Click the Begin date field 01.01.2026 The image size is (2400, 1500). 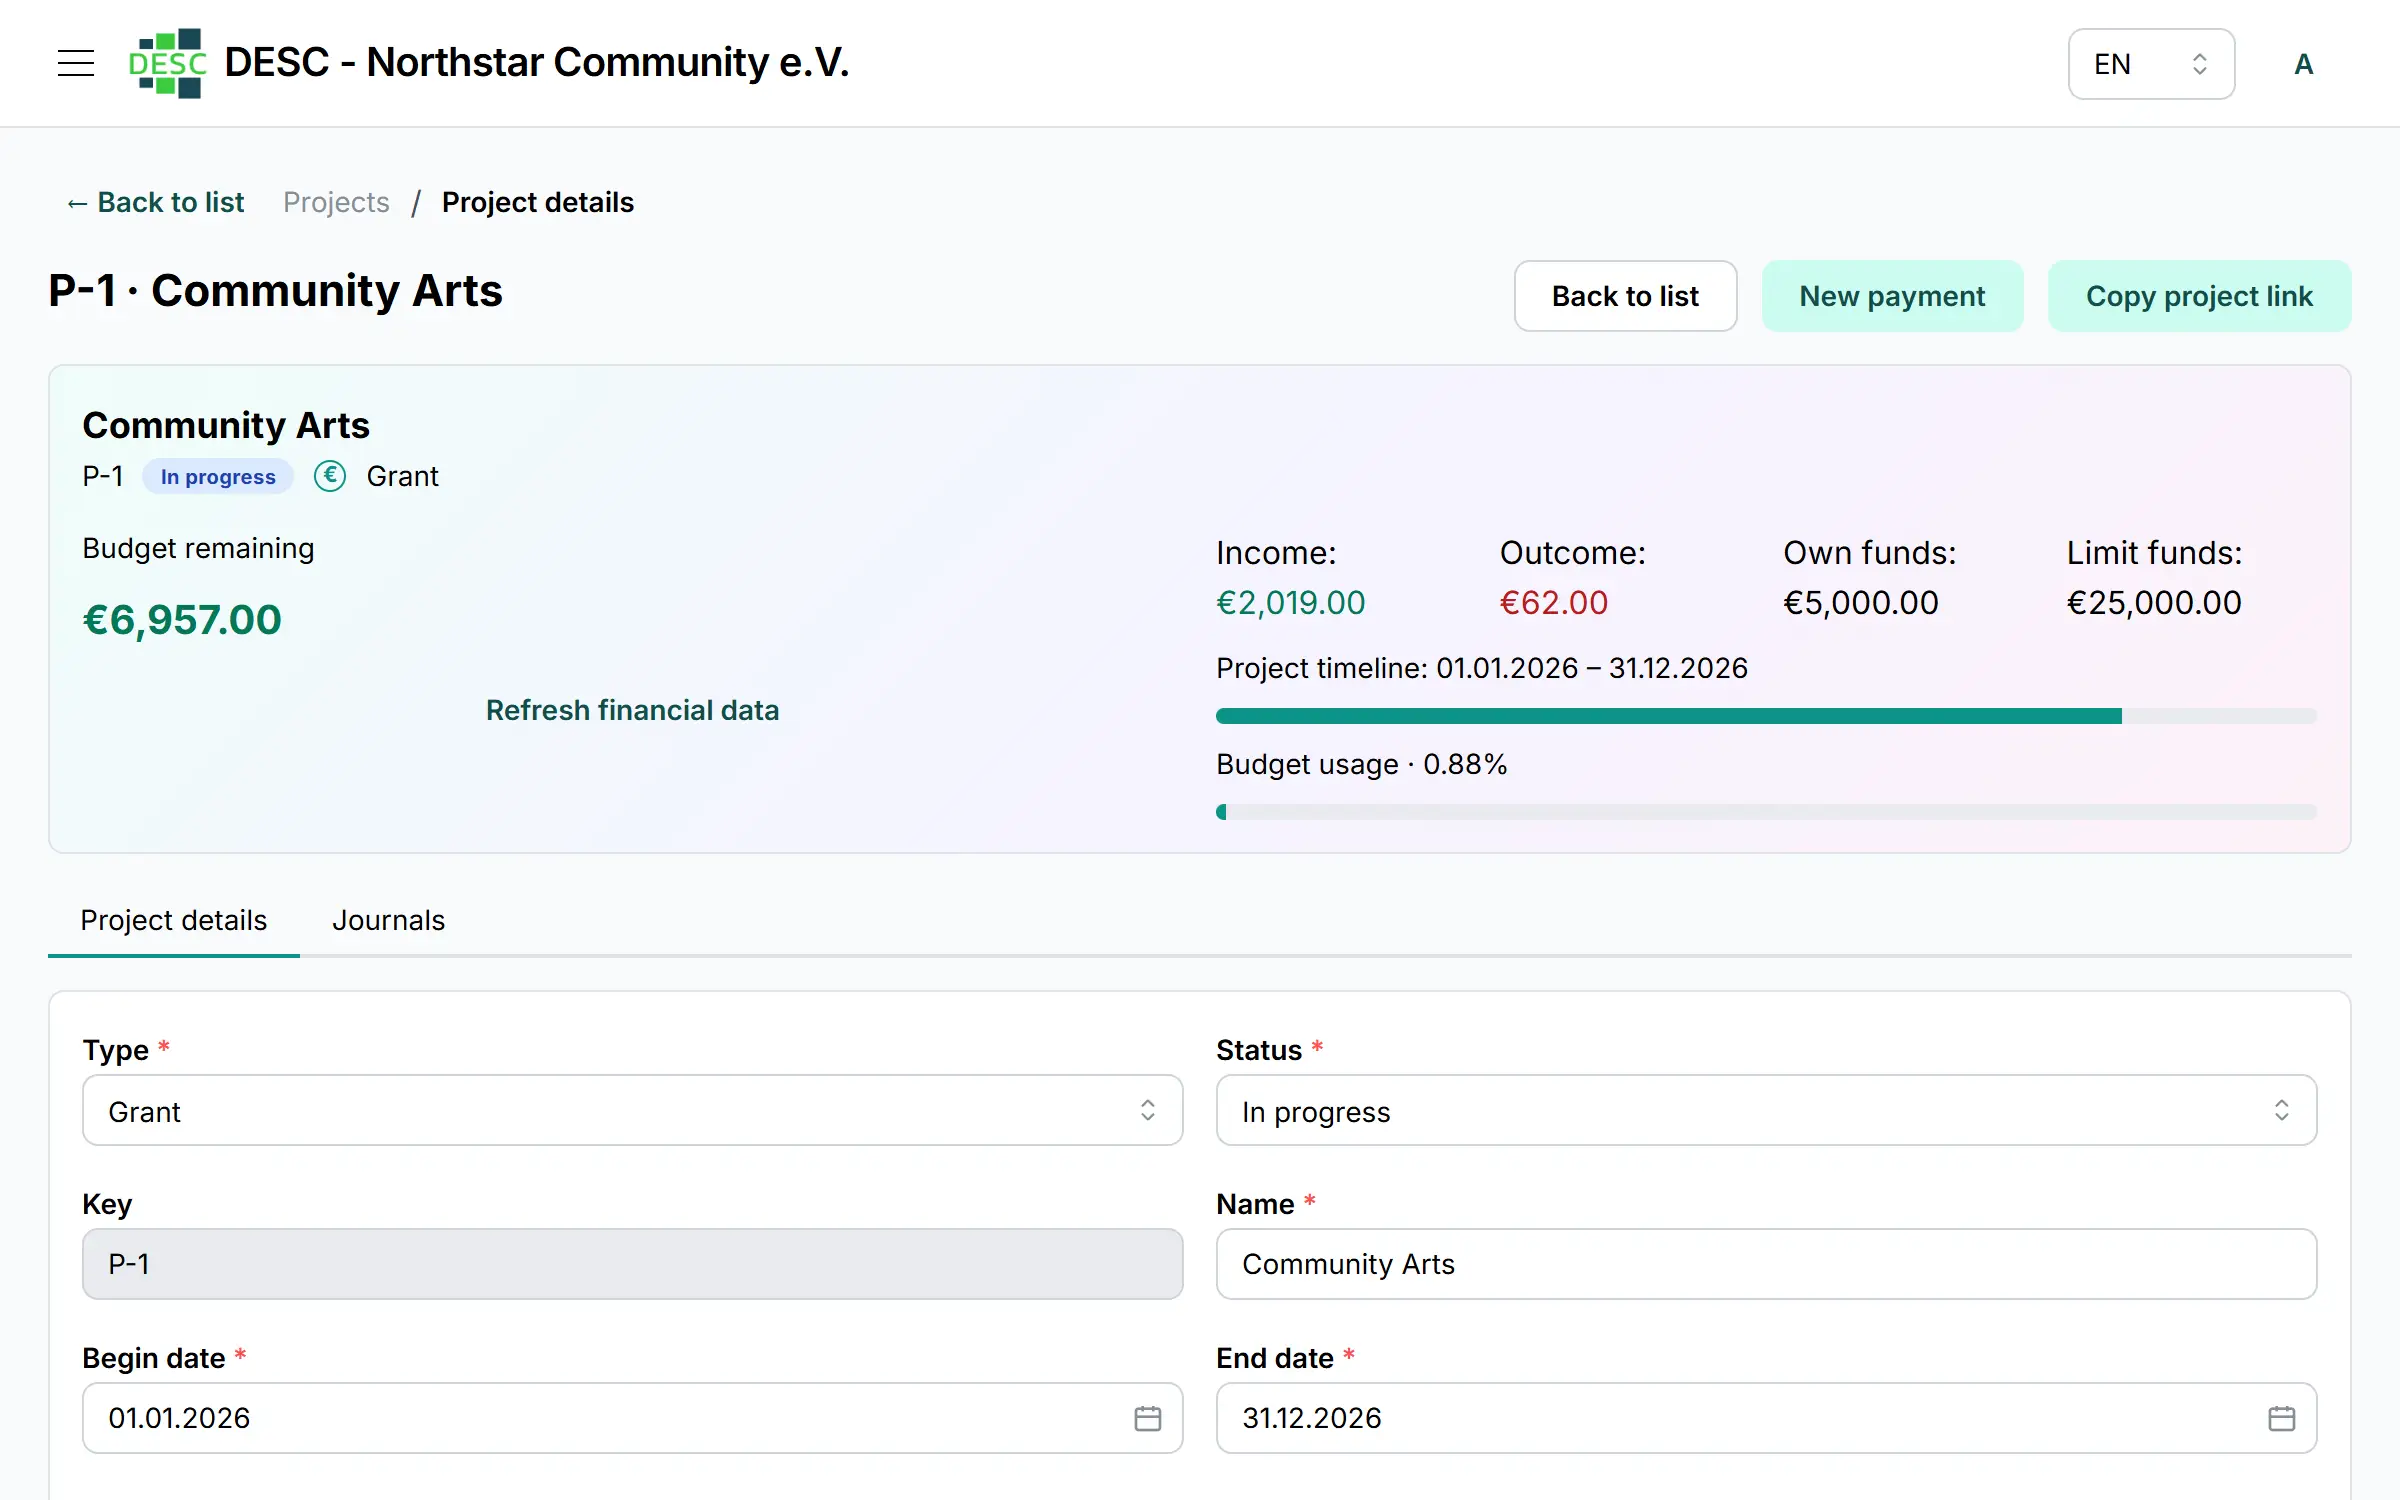632,1418
